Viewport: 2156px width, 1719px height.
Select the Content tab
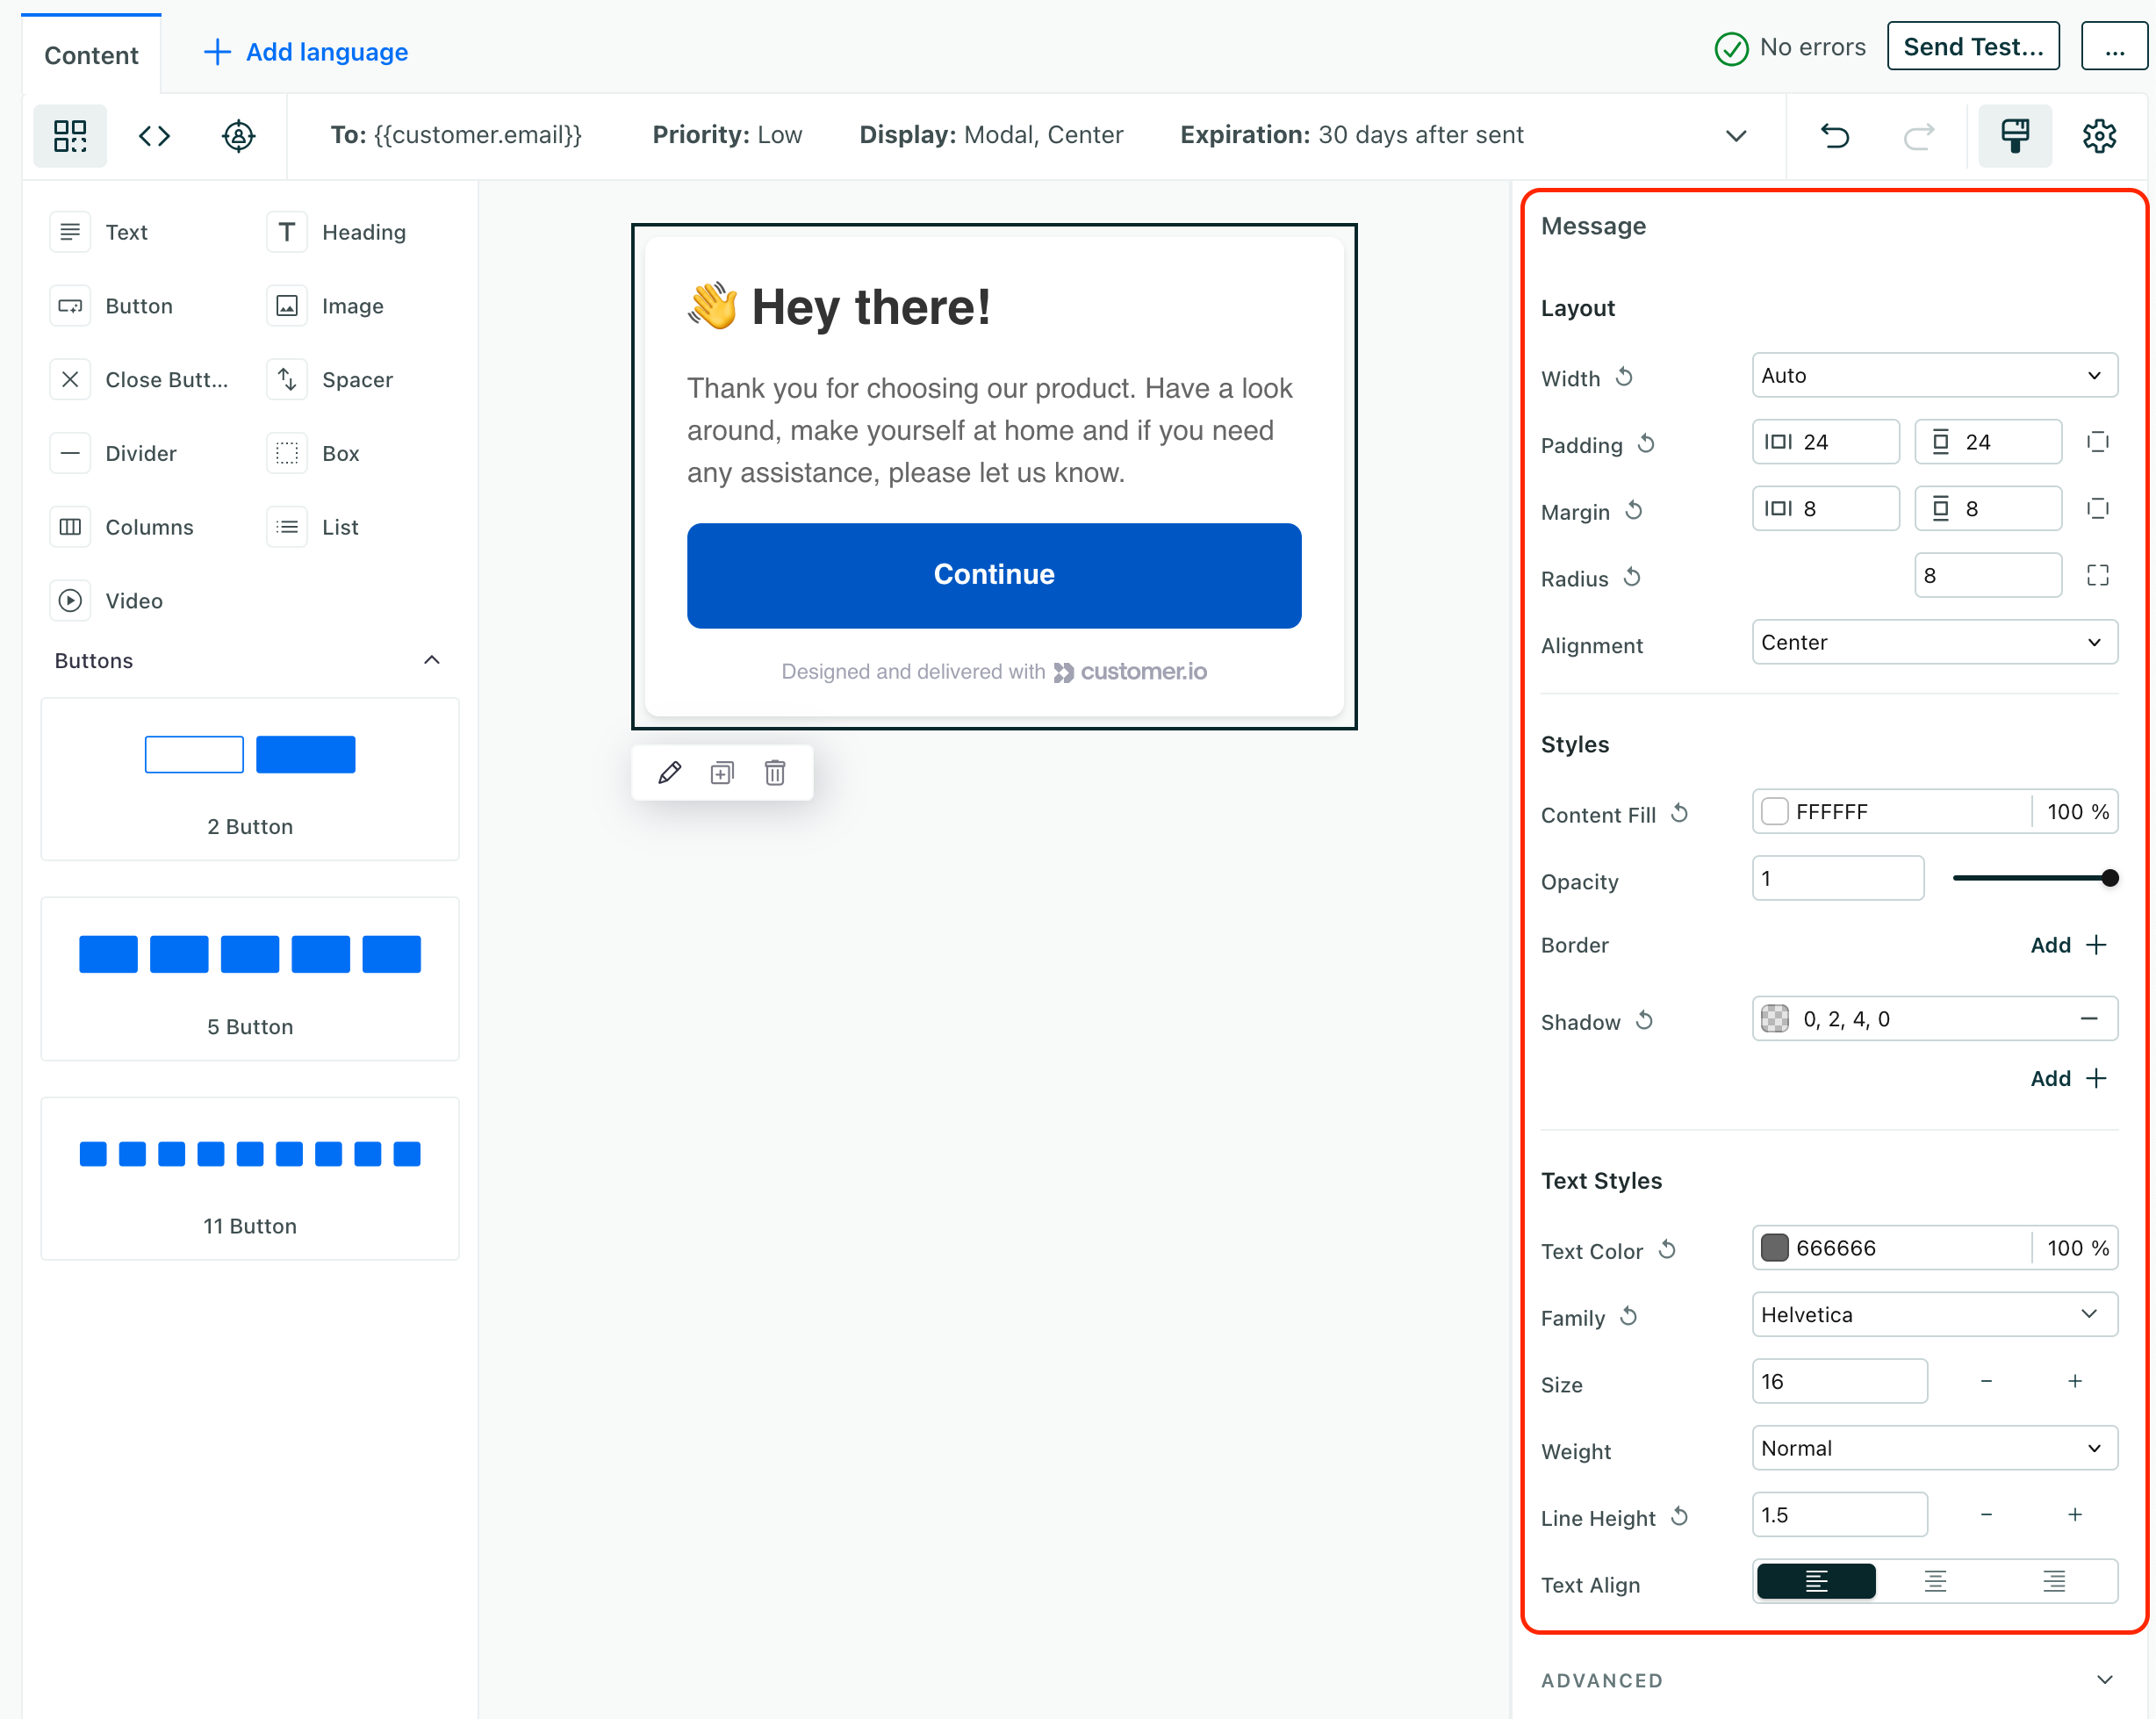91,55
